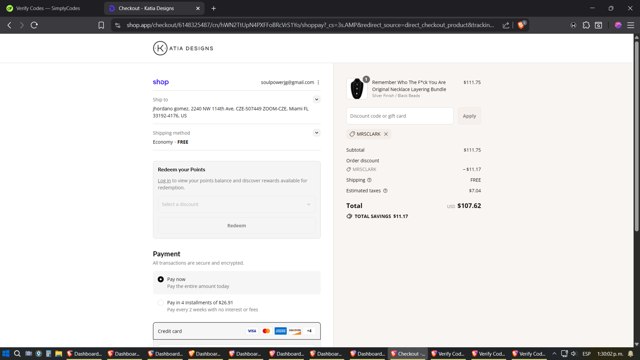
Task: Click the browser page vertical scrollbar
Action: [x=636, y=137]
